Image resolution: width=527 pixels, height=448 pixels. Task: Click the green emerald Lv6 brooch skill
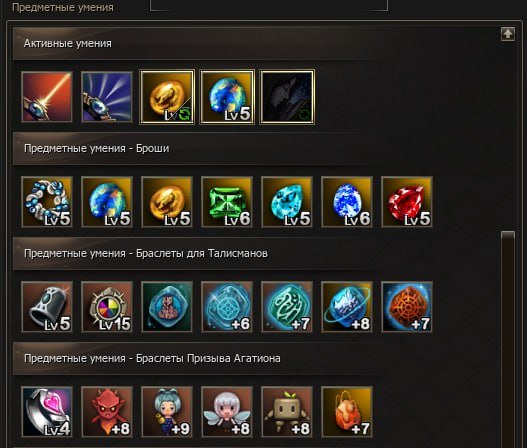(227, 202)
